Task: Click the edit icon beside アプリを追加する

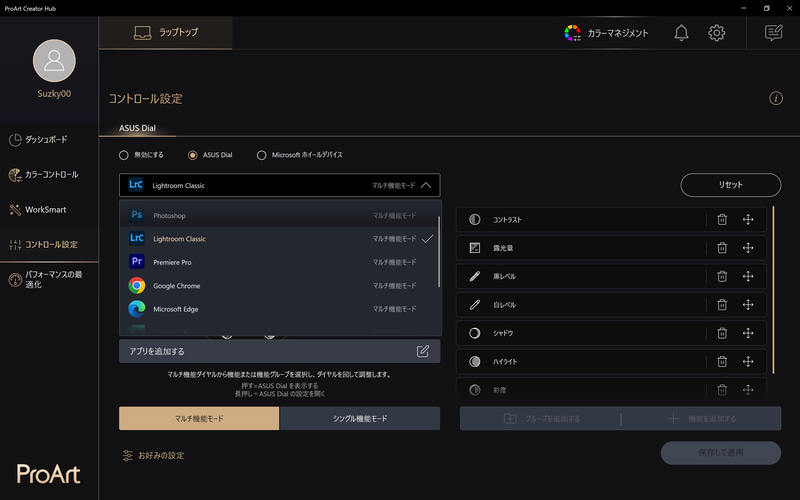Action: click(422, 351)
